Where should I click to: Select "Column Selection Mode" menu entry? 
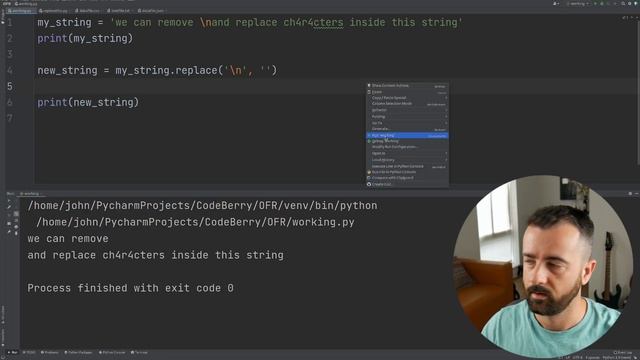coord(407,104)
